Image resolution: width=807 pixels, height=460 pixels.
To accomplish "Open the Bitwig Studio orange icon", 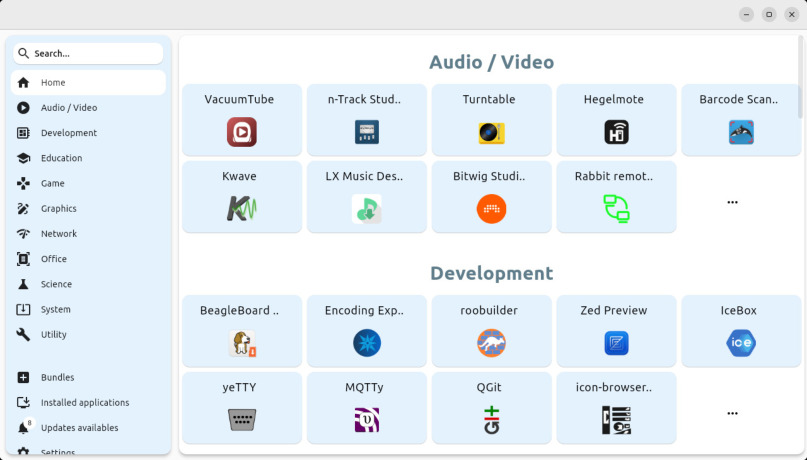I will 491,208.
